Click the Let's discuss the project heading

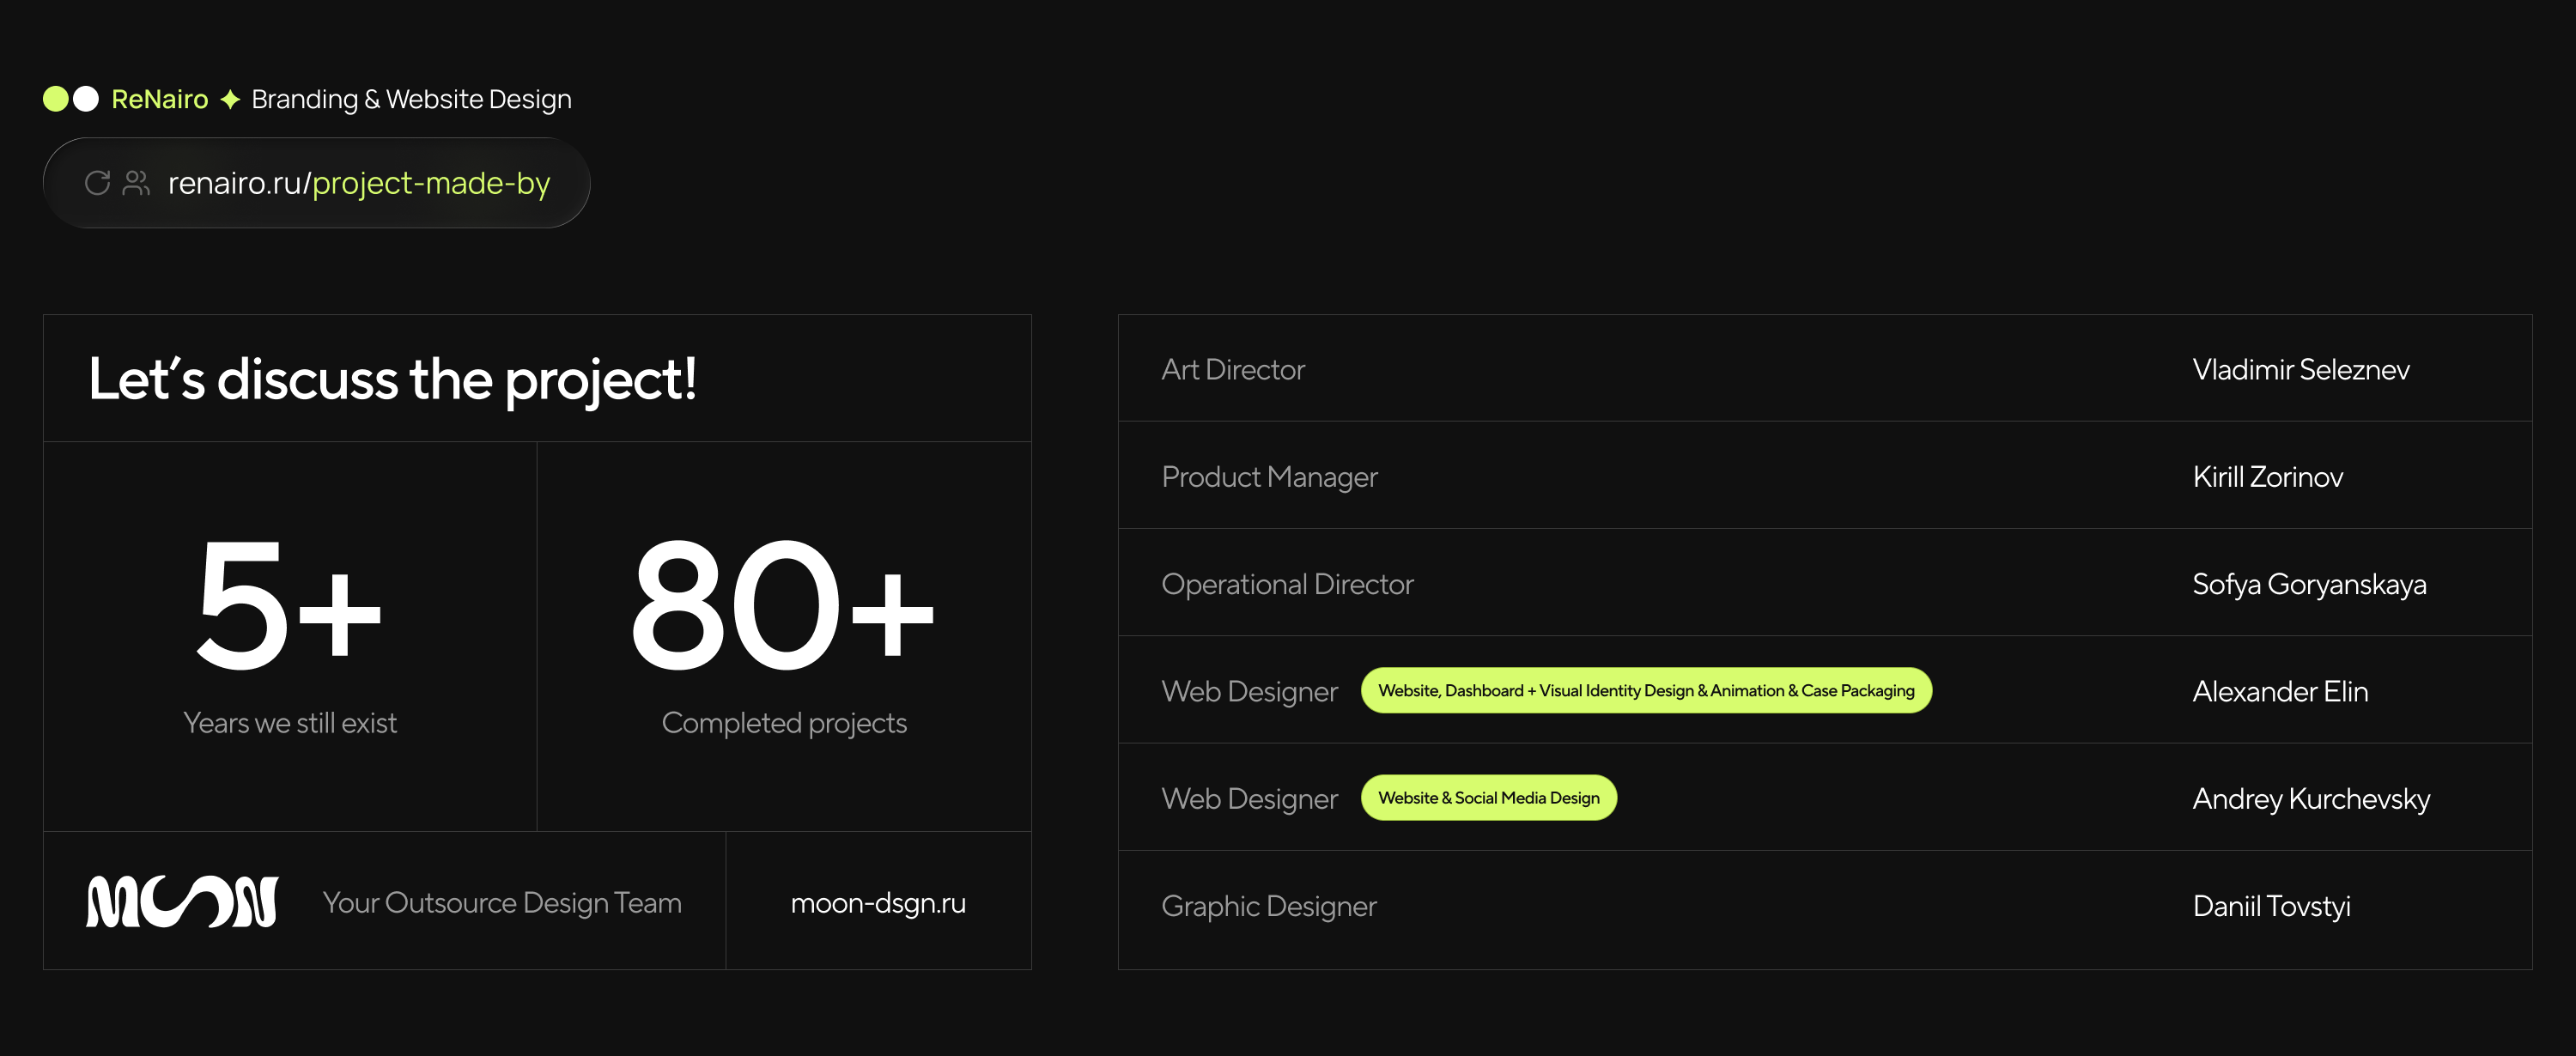tap(392, 380)
